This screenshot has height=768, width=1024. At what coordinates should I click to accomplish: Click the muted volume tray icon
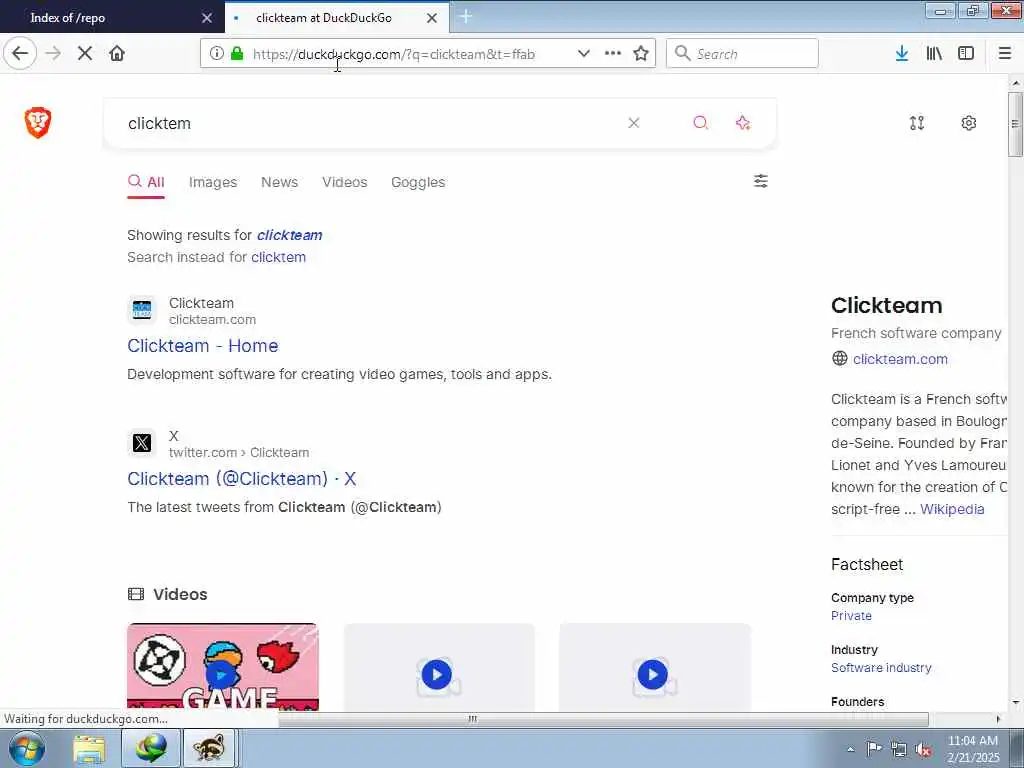[x=924, y=749]
